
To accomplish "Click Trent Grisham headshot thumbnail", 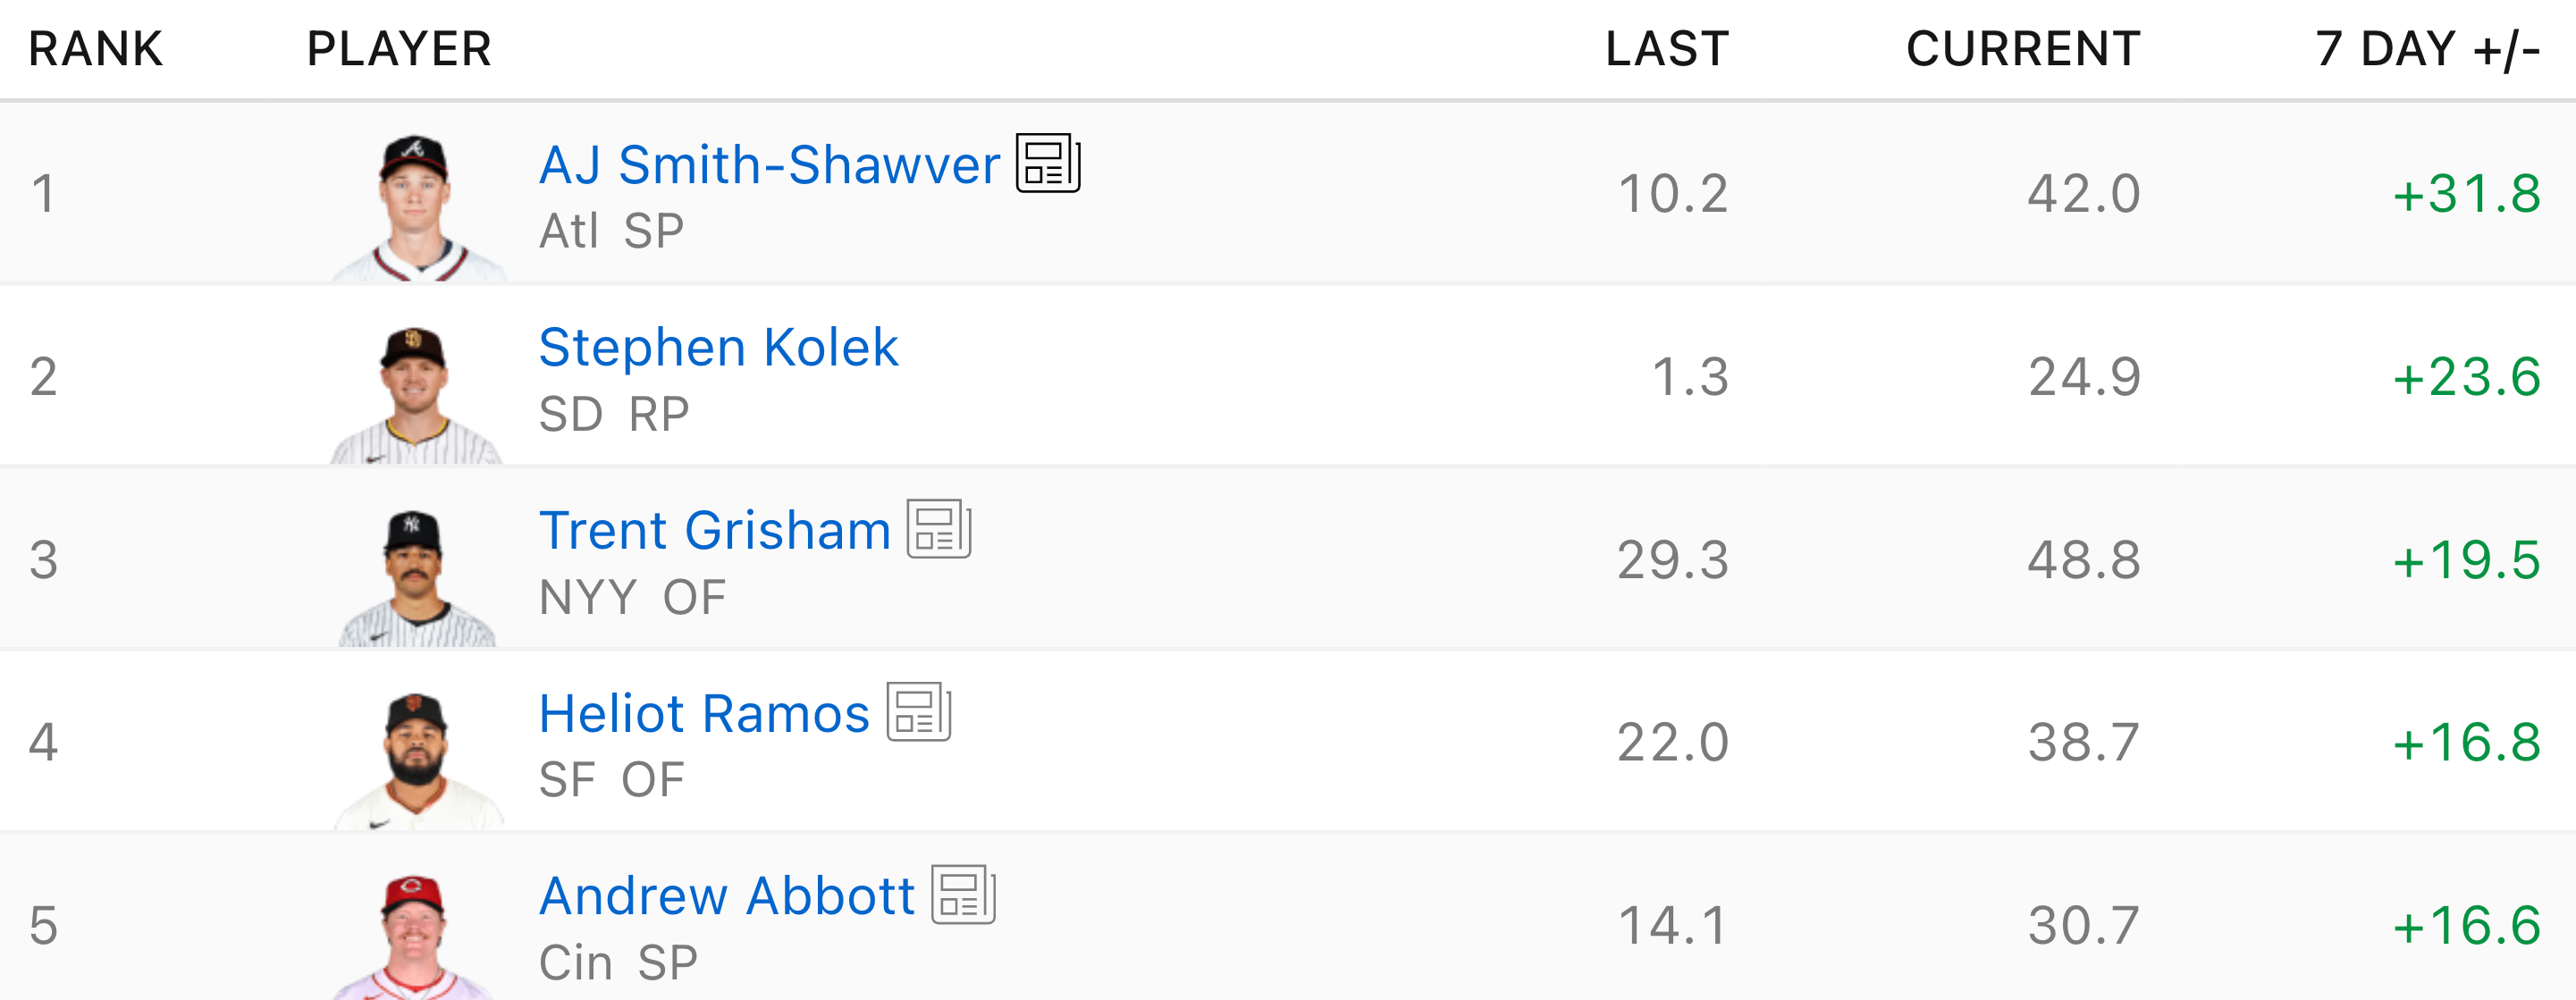I will (x=416, y=577).
